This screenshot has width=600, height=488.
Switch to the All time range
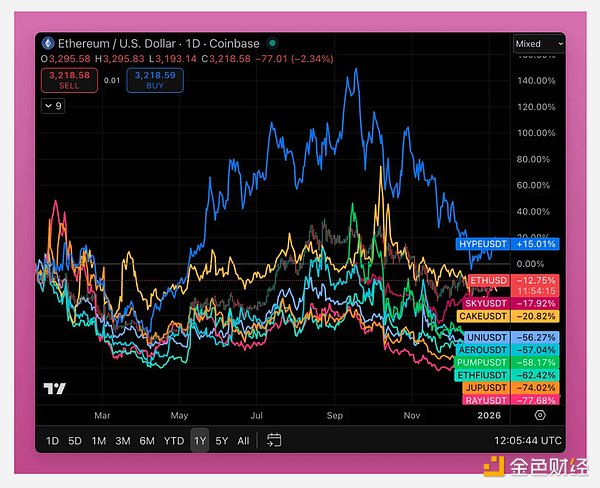243,441
